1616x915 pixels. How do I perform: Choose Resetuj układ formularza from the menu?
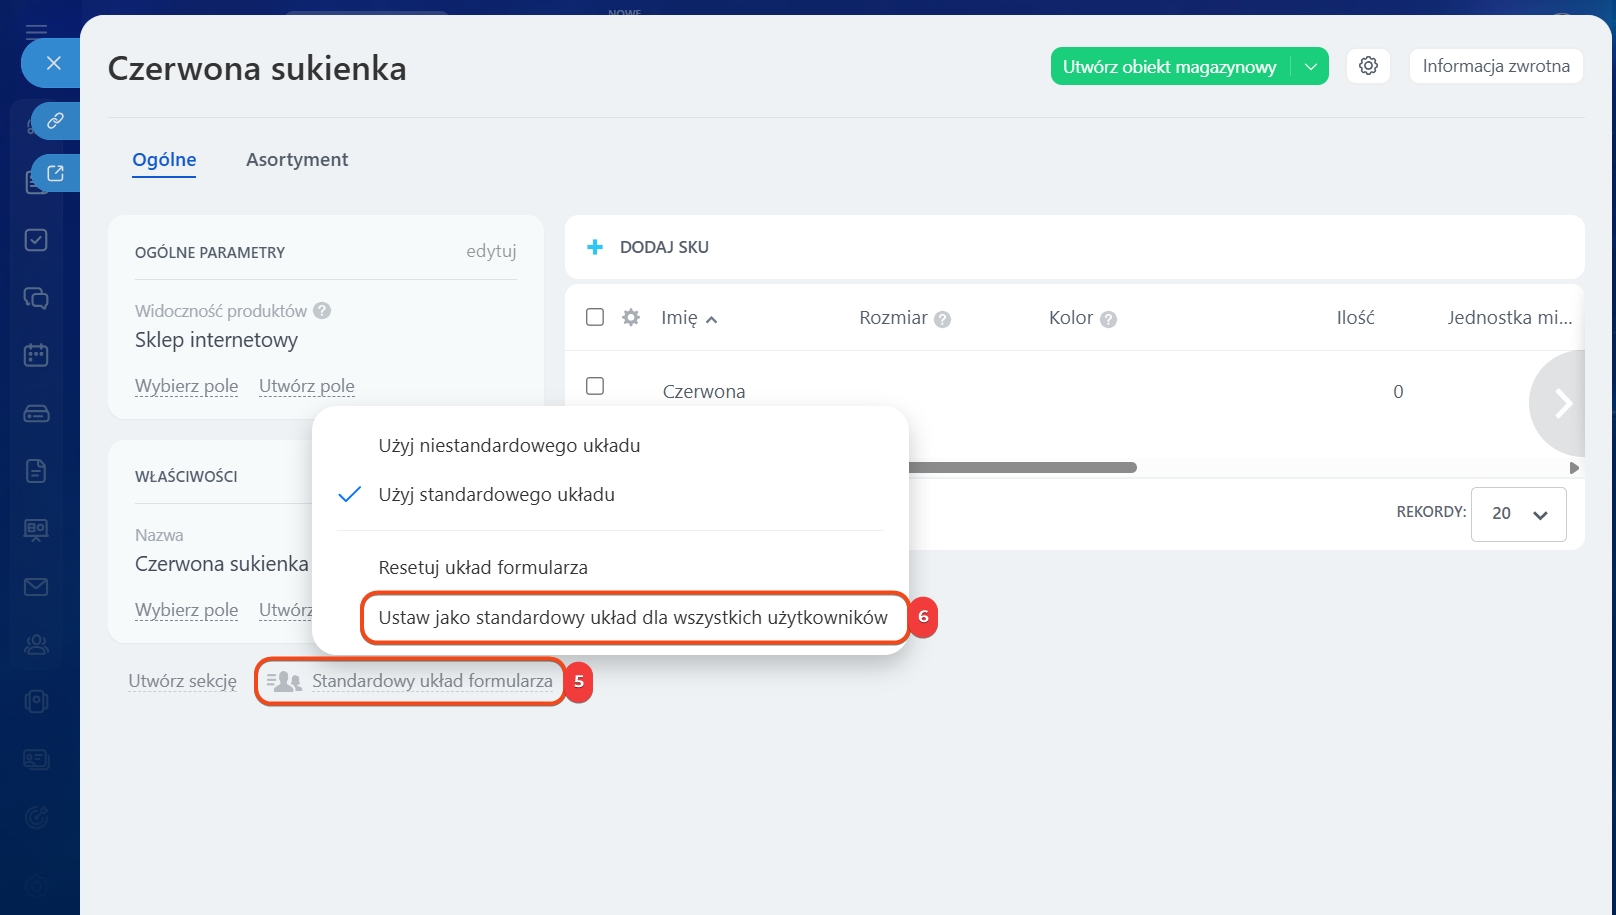(483, 568)
